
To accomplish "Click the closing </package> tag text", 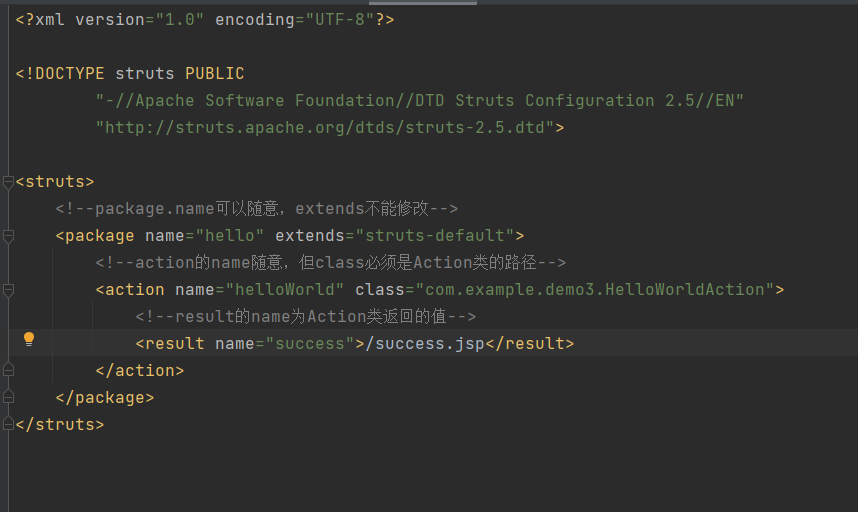I will pos(105,398).
